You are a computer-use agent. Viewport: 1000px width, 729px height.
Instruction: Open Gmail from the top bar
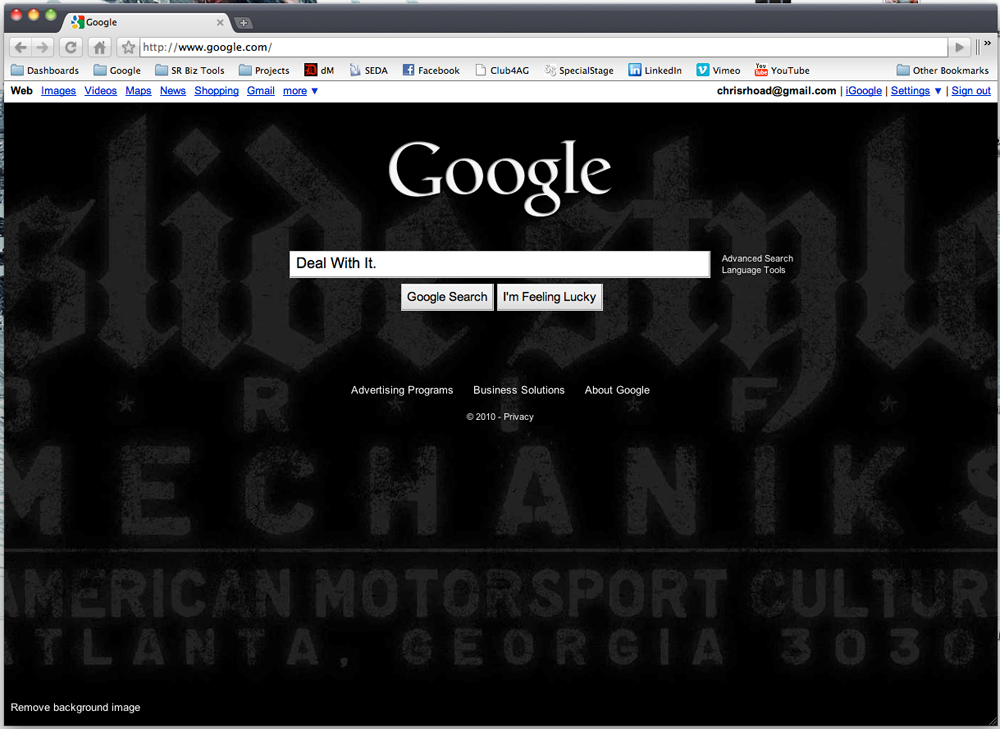[x=261, y=91]
